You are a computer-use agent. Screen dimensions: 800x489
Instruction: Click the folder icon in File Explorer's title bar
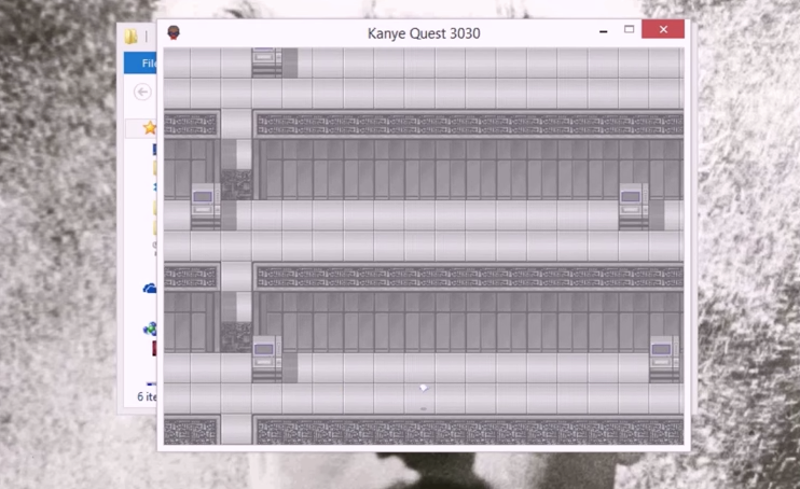131,36
